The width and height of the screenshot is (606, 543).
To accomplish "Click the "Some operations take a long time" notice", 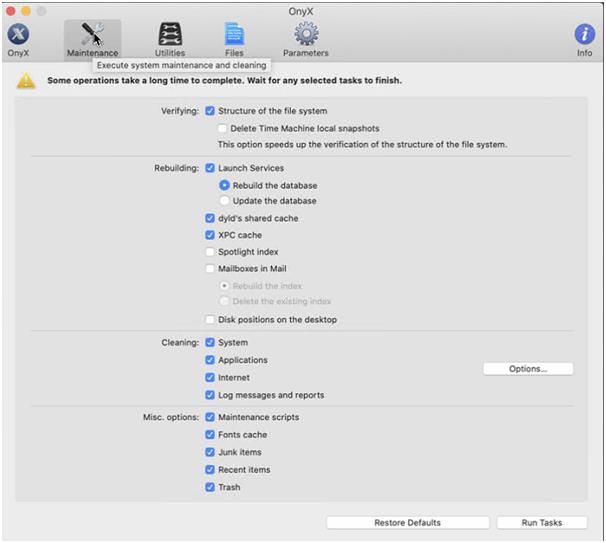I will (225, 80).
